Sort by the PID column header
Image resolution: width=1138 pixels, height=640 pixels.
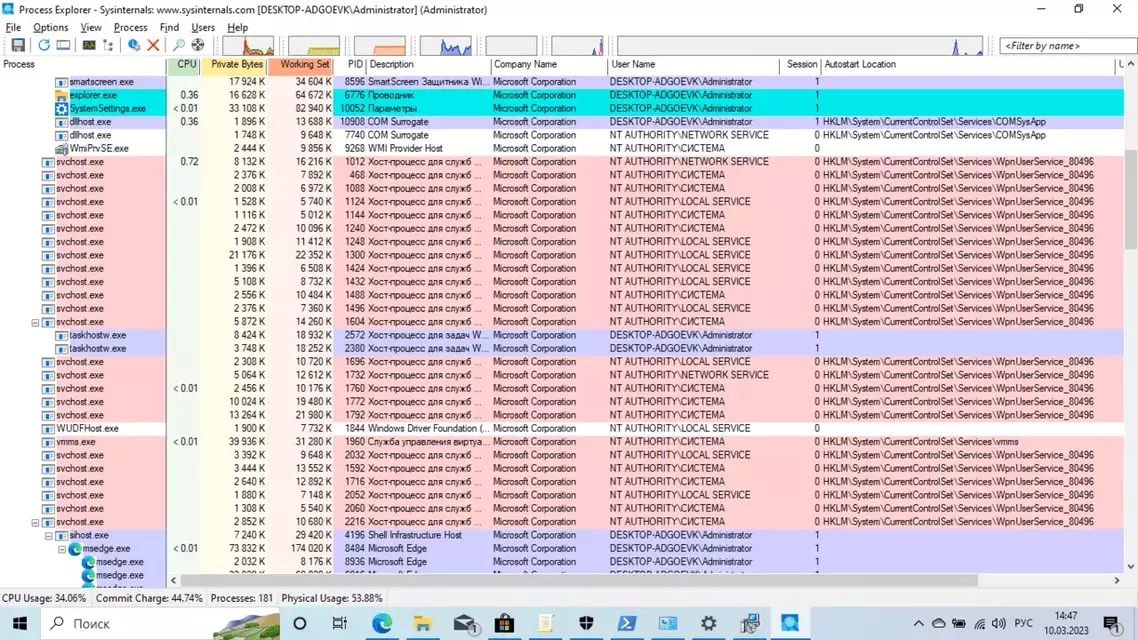pyautogui.click(x=351, y=65)
